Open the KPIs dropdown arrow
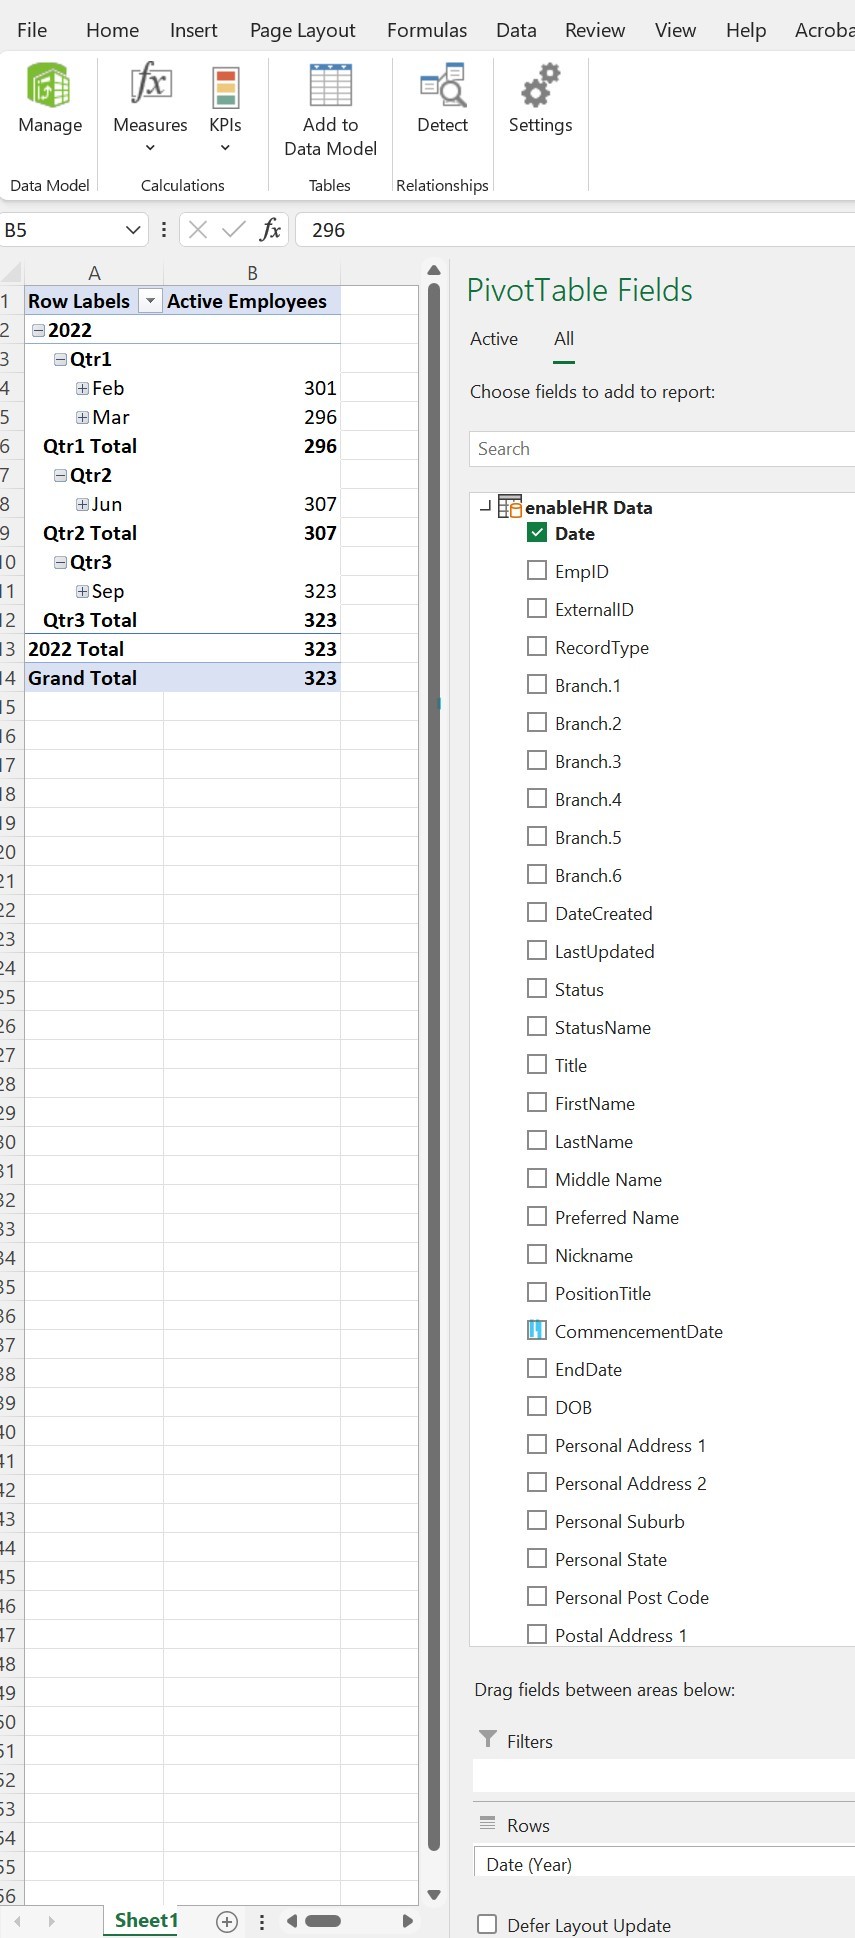Screen dimensions: 855x1938 pos(225,148)
